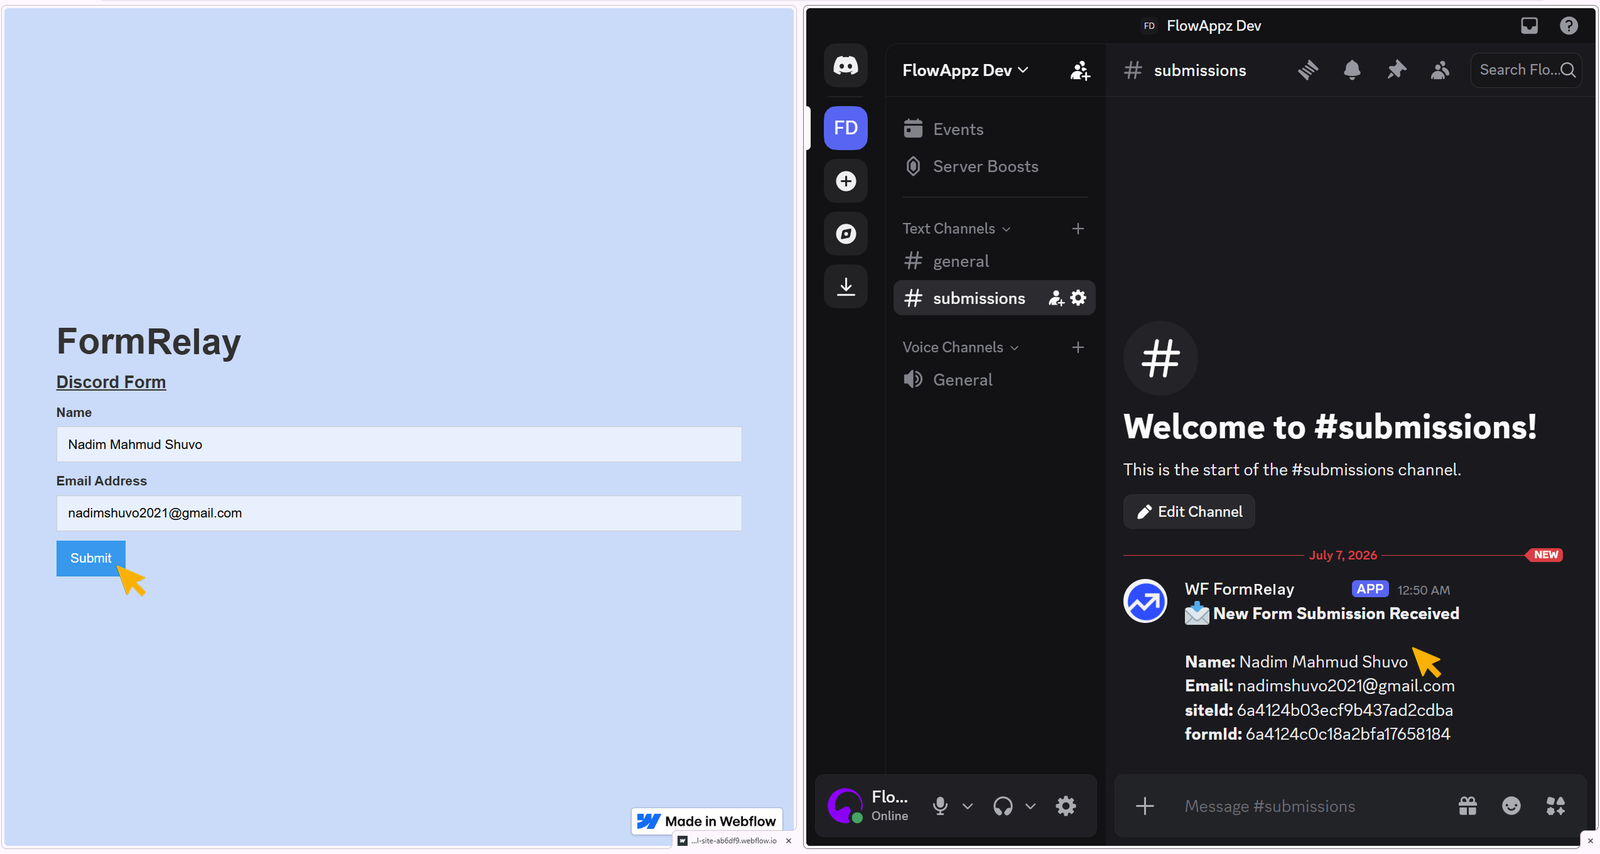Open microphone input options chevron

pos(967,806)
